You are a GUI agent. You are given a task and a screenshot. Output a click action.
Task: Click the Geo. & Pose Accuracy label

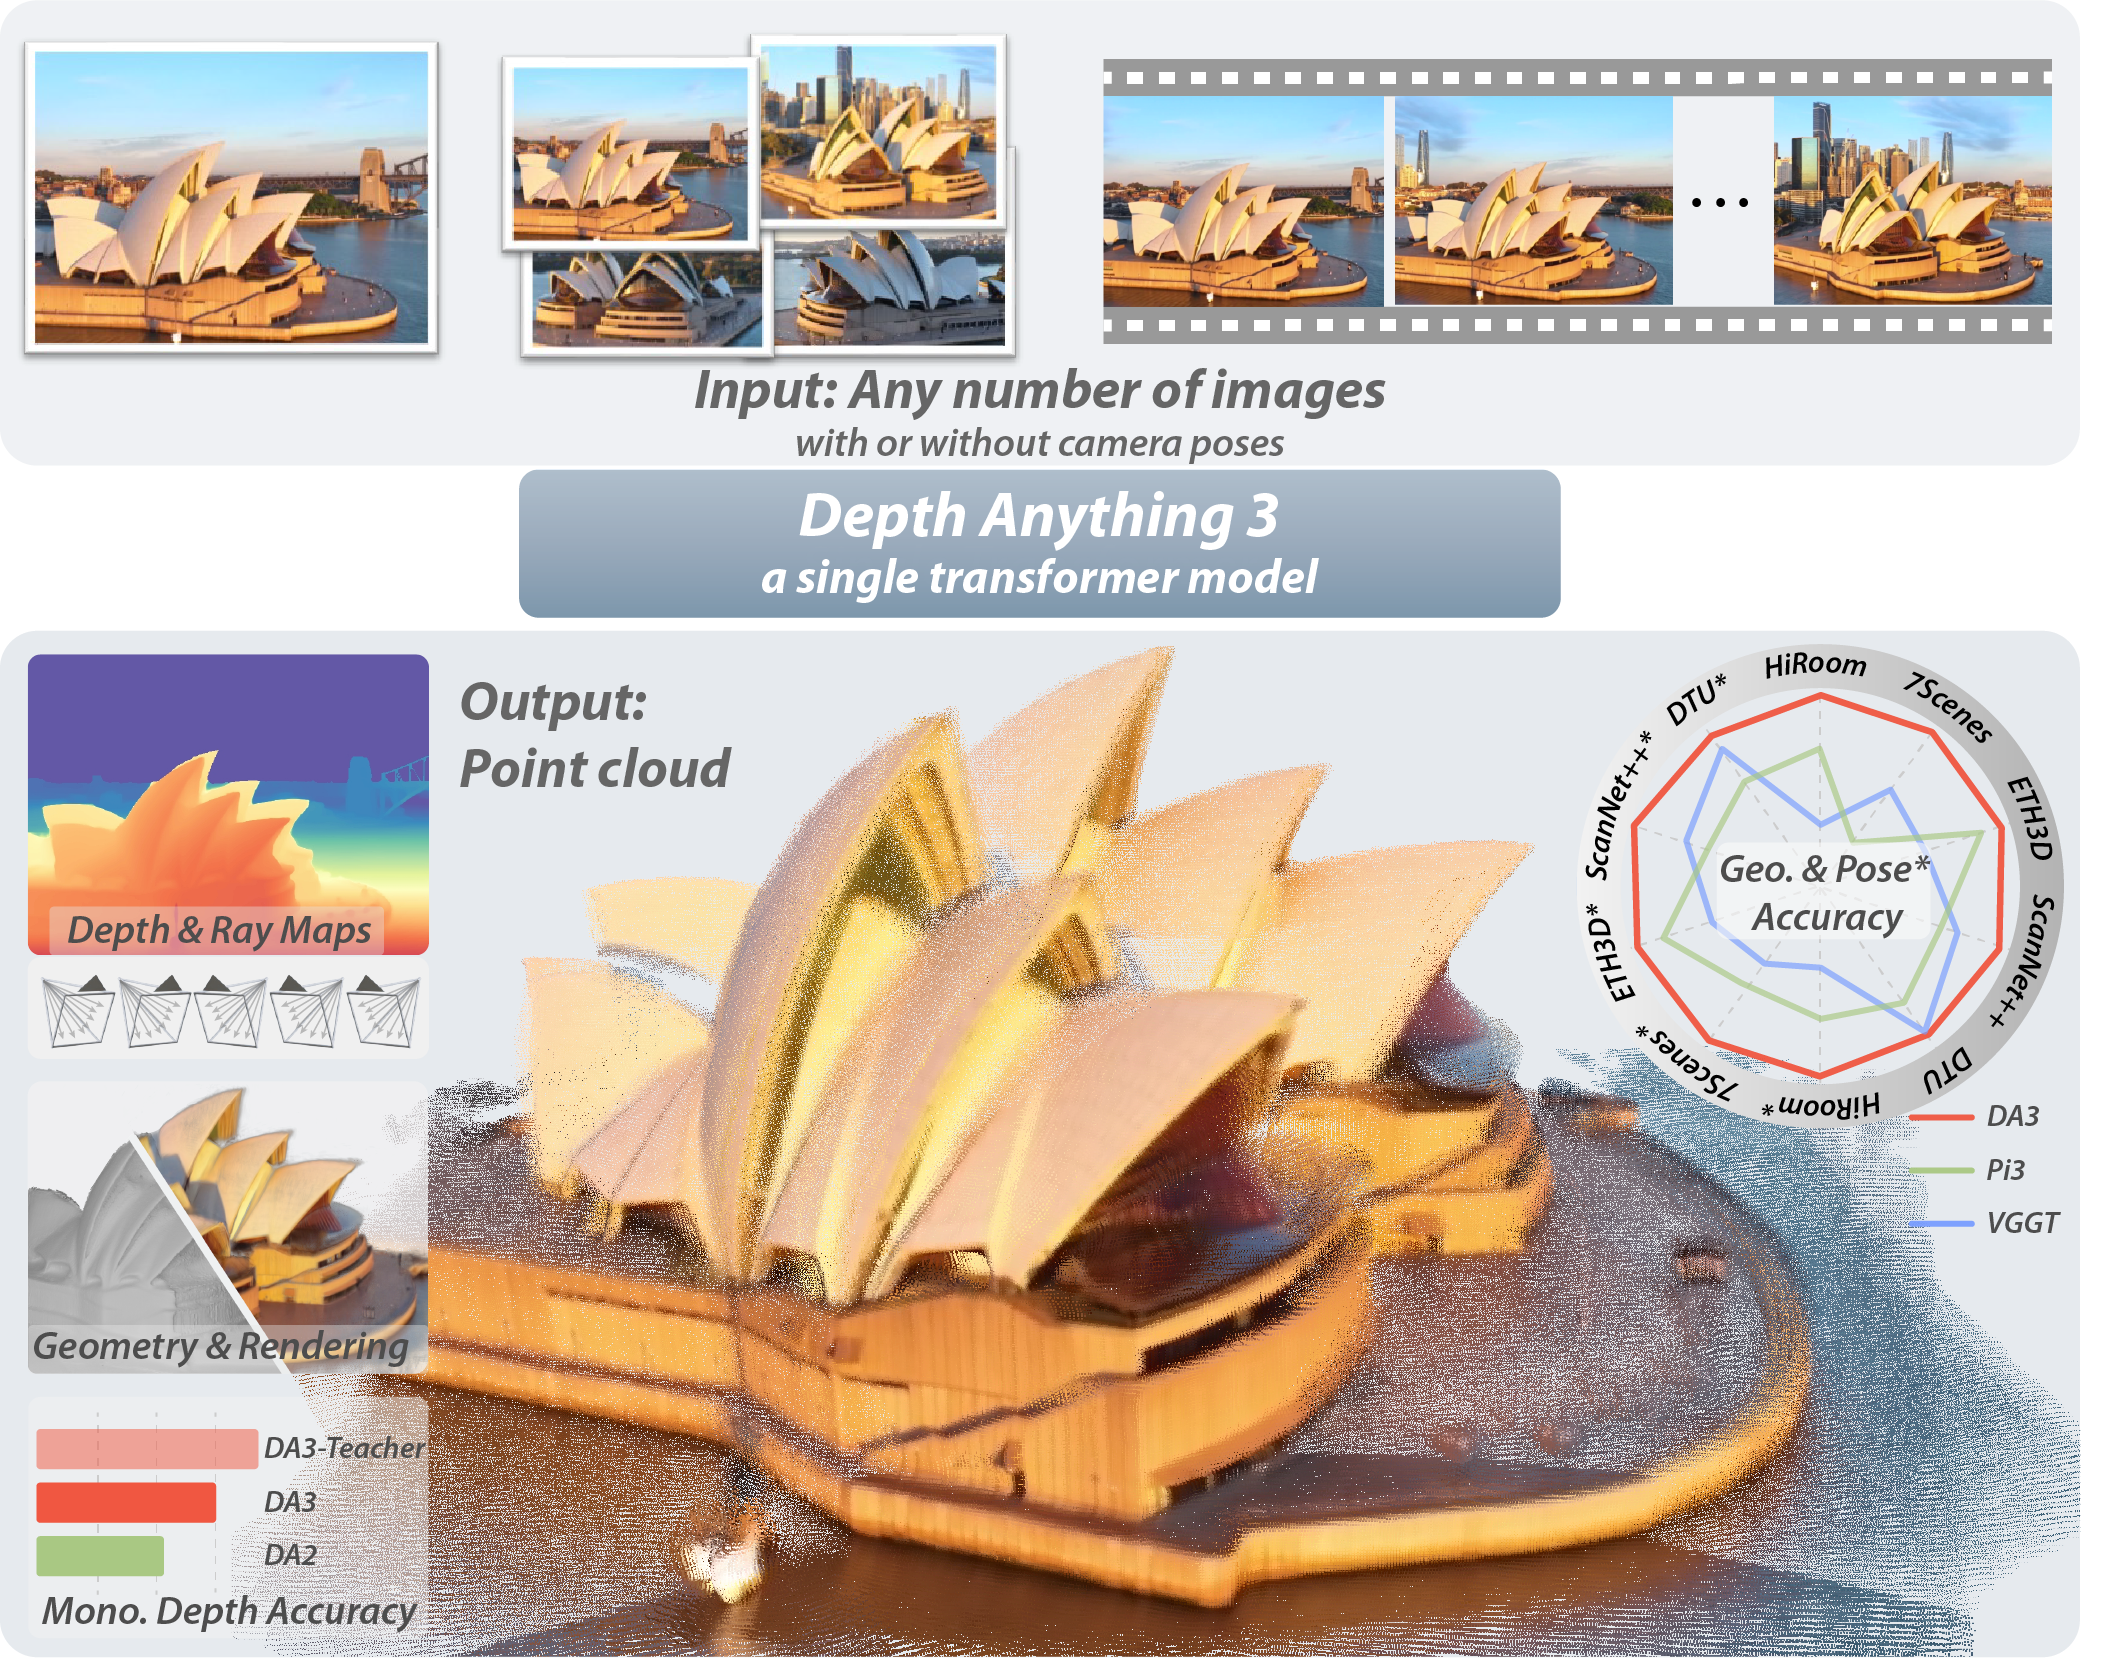pyautogui.click(x=1823, y=892)
